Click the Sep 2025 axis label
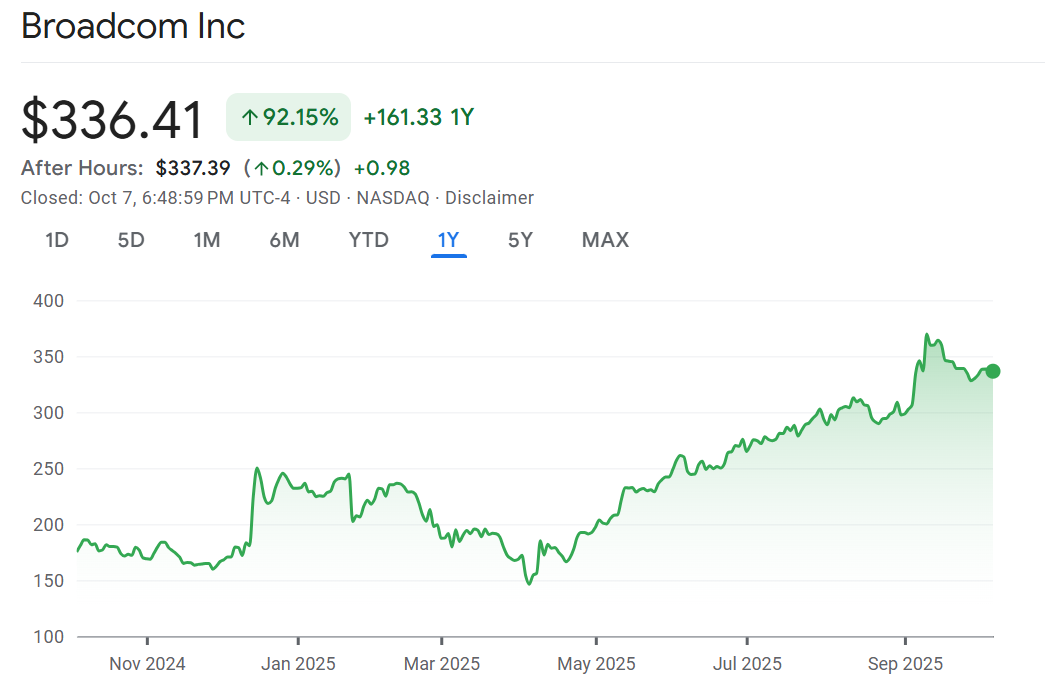 (905, 663)
